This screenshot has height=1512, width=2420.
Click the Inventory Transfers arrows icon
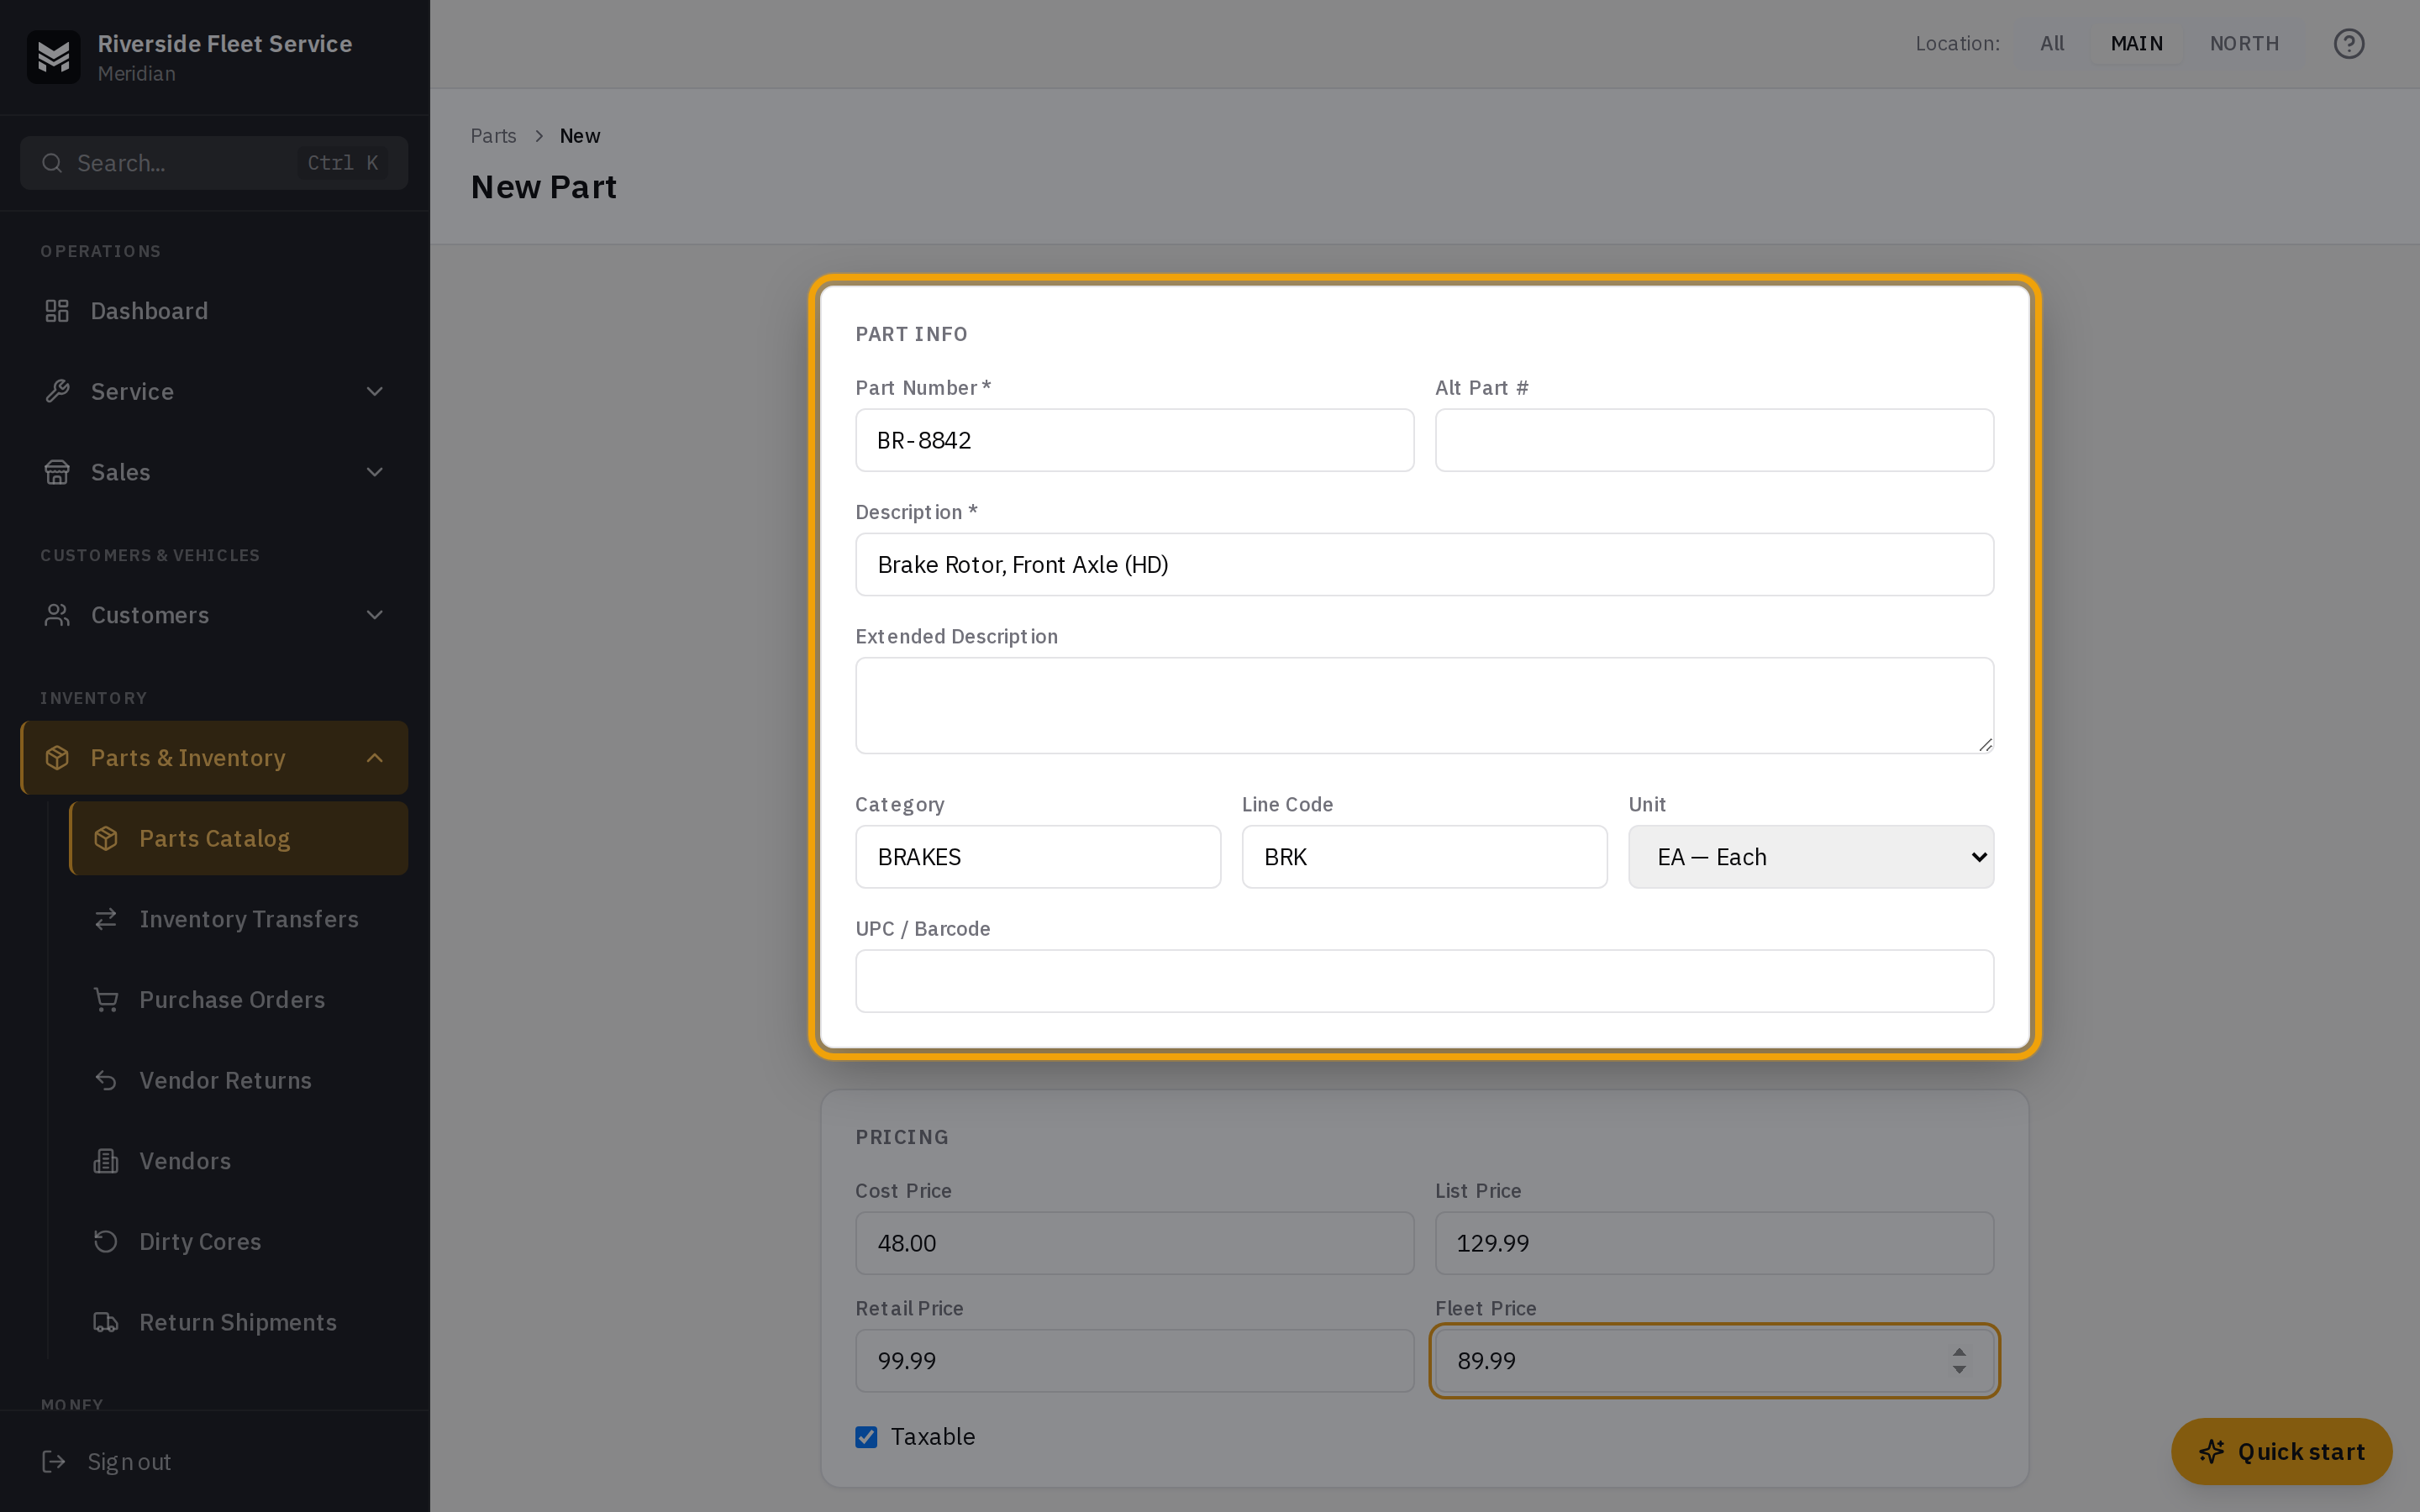[106, 919]
